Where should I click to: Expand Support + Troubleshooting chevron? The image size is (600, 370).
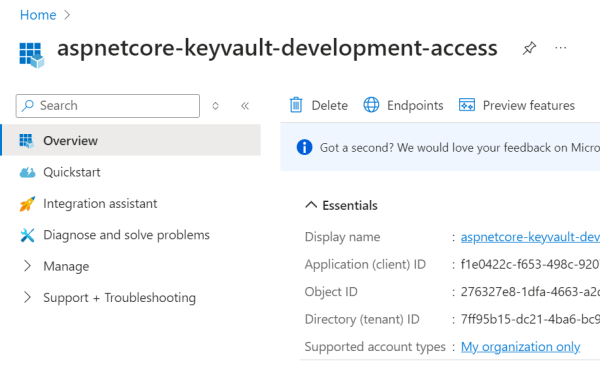(27, 297)
